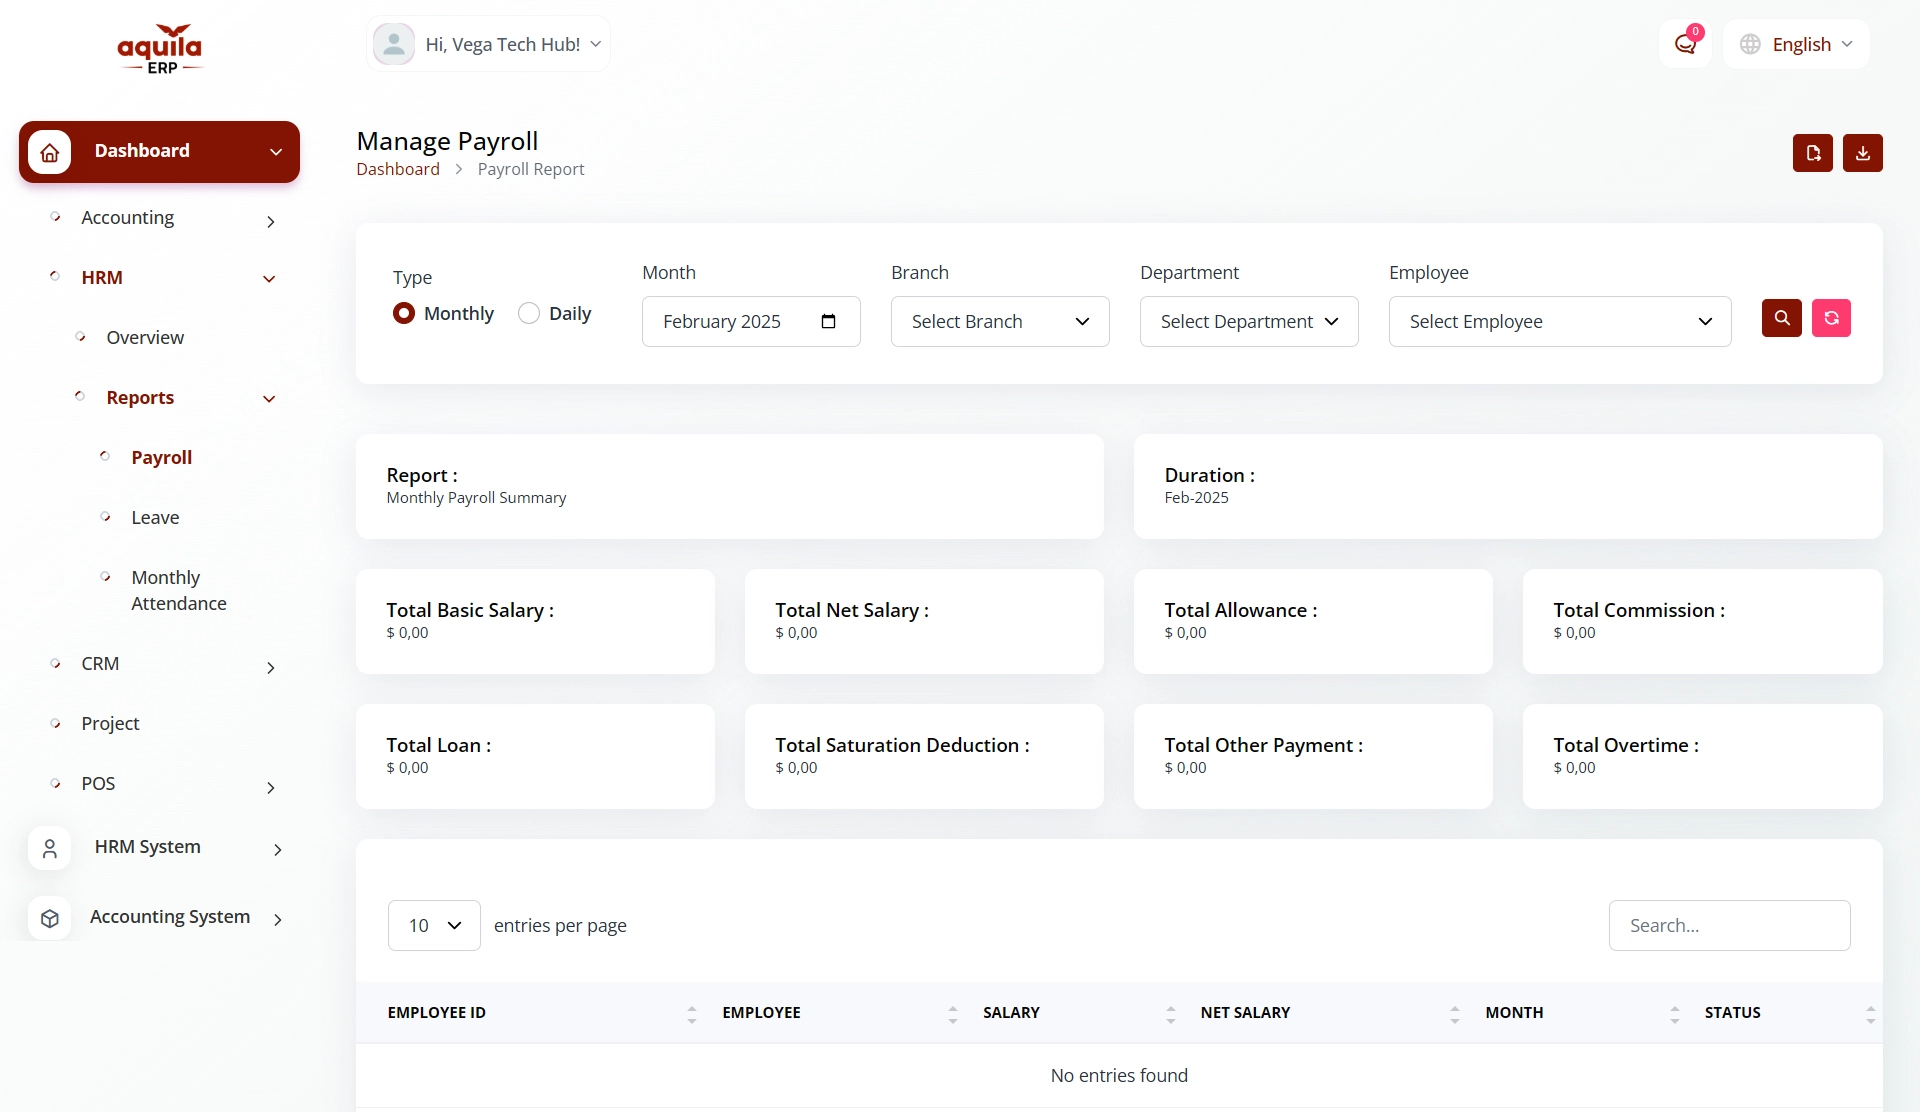
Task: Click the globe language icon
Action: pos(1750,44)
